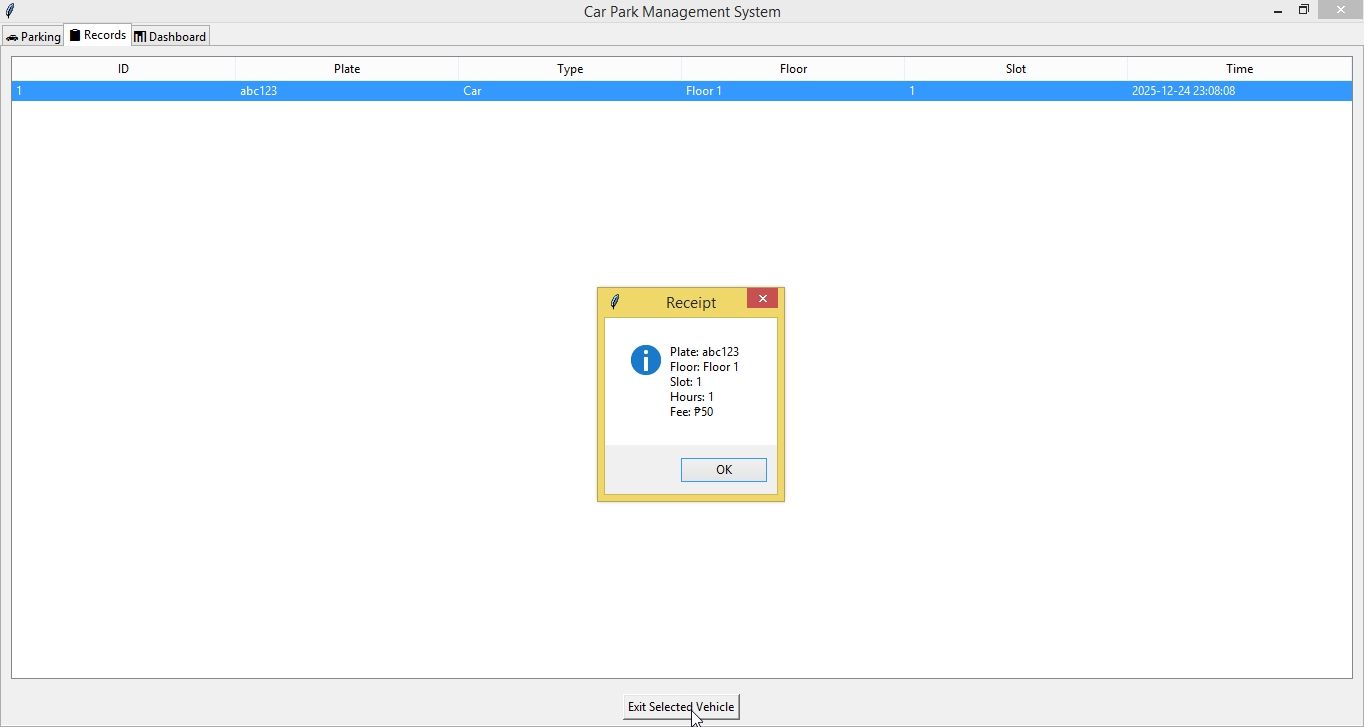Click the feather icon in main title bar
Screen dimensions: 1364x727
pyautogui.click(x=10, y=11)
